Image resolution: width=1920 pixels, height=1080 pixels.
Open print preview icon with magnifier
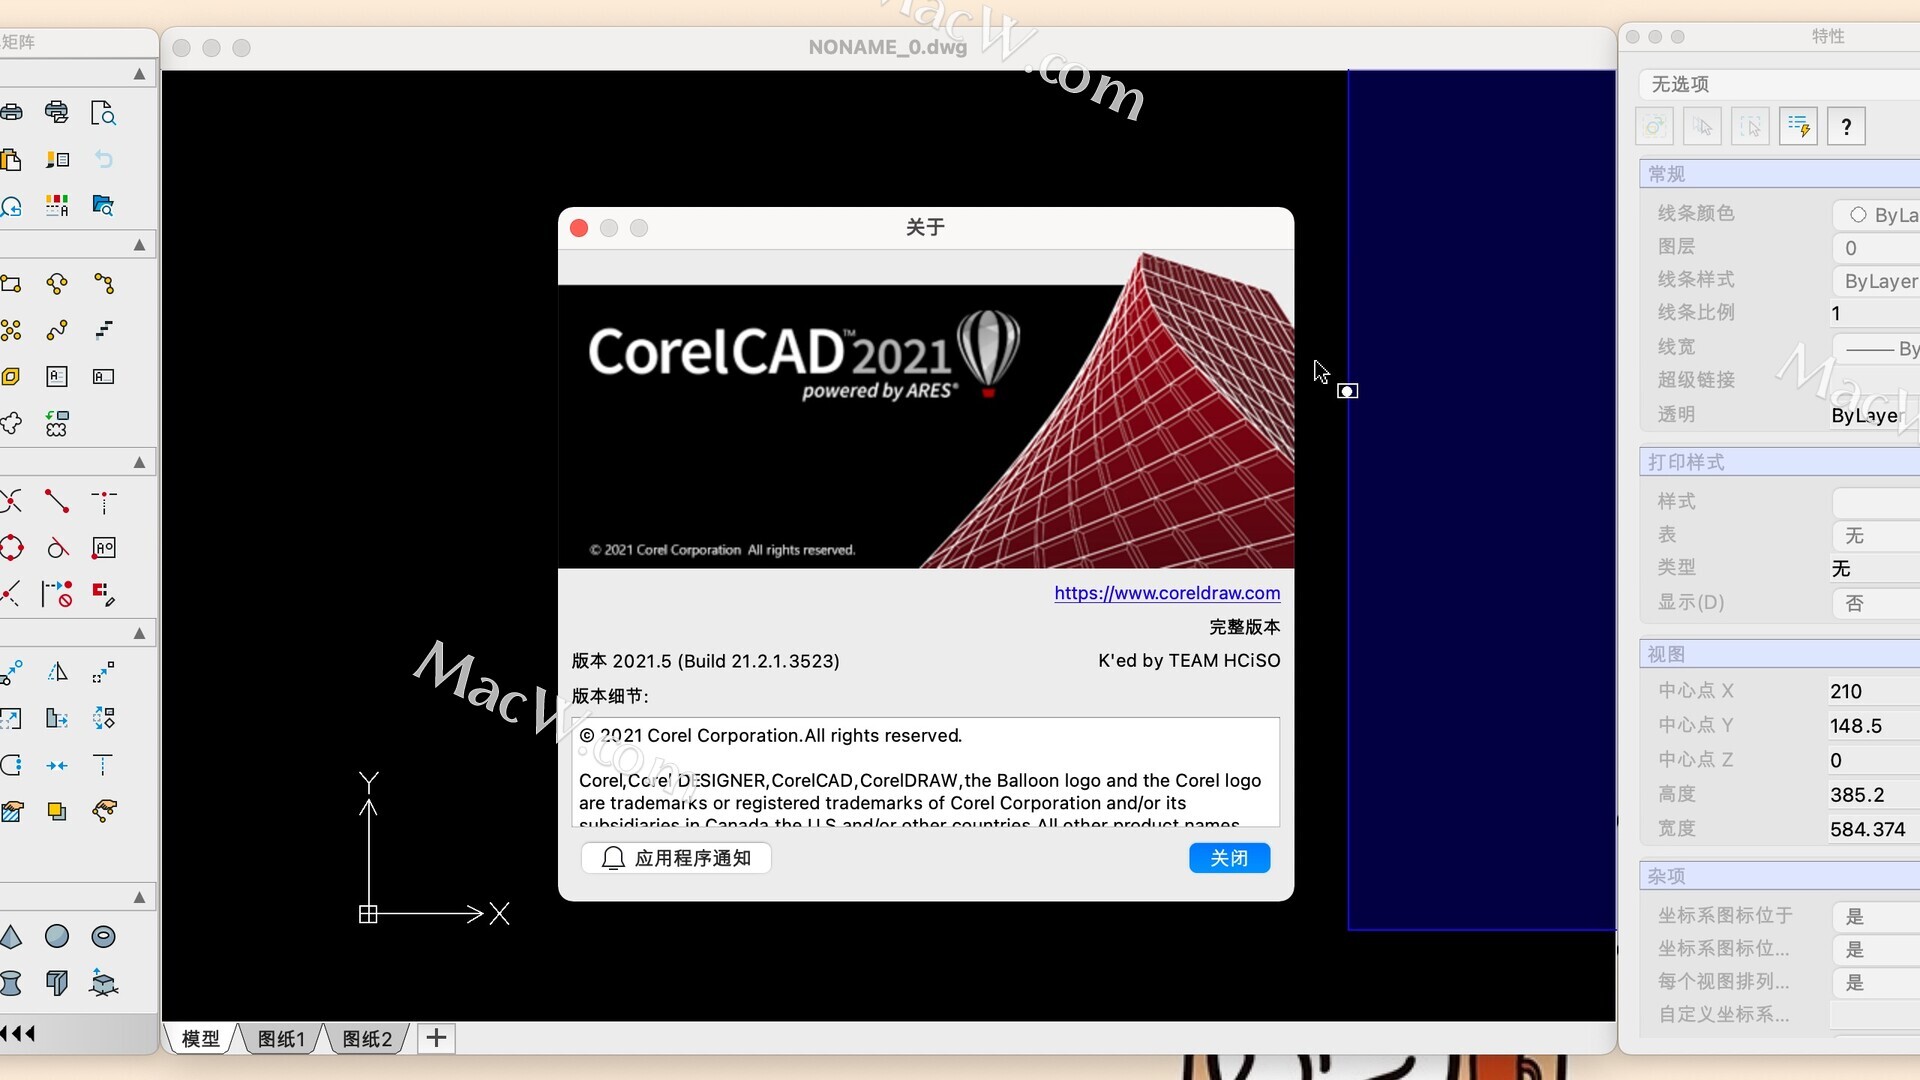[x=103, y=112]
